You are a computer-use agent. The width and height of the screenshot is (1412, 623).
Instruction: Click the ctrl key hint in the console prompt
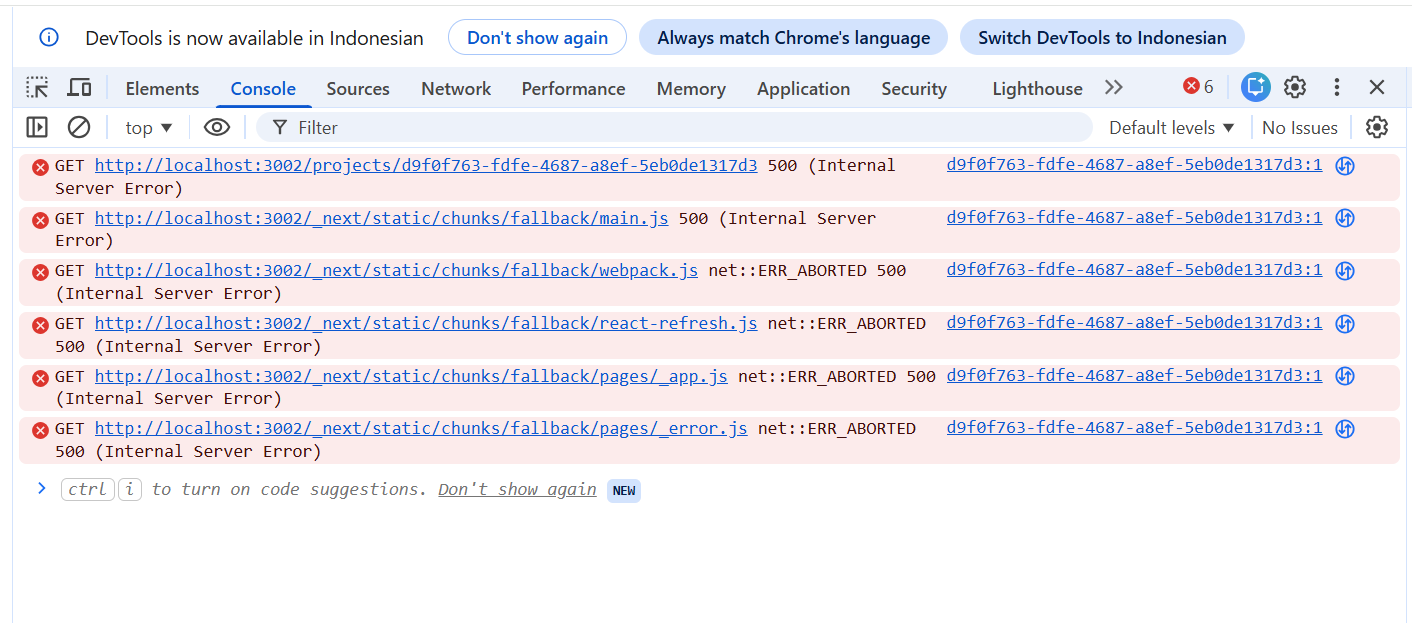coord(88,489)
